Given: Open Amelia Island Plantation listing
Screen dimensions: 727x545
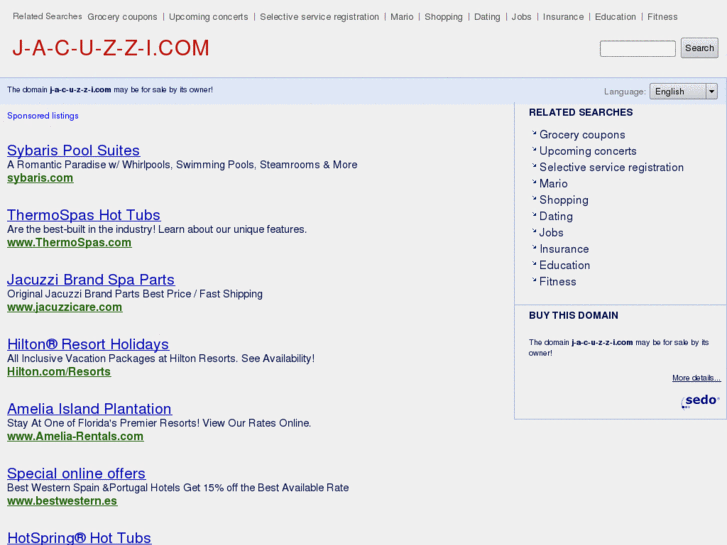Looking at the screenshot, I should tap(89, 409).
